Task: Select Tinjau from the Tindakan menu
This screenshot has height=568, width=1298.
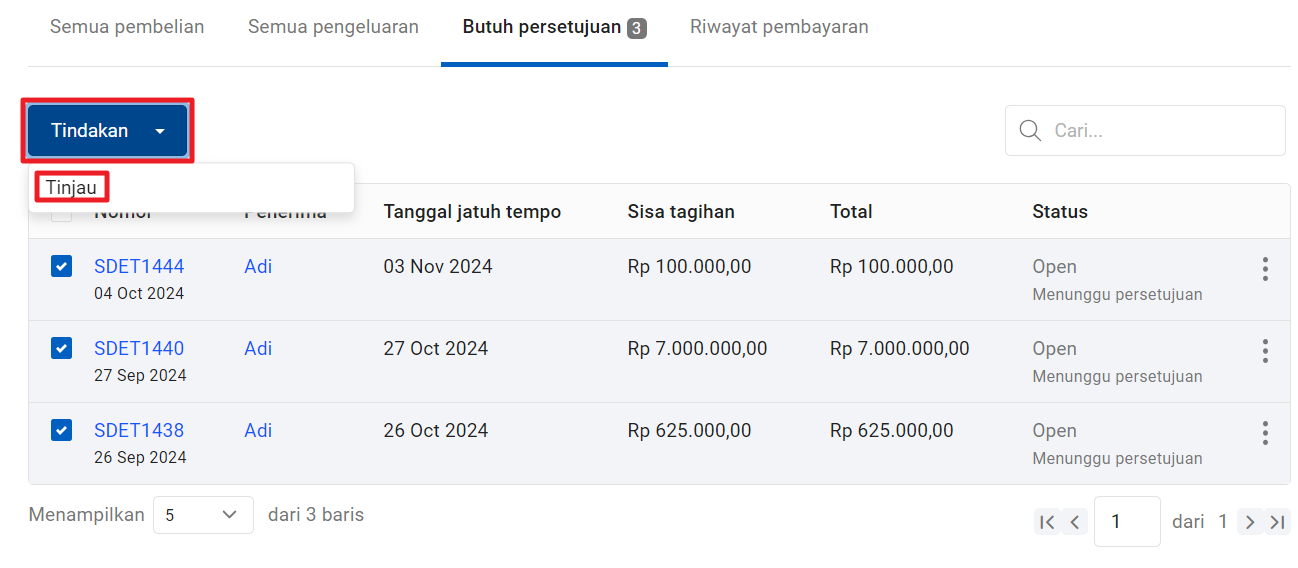Action: click(72, 187)
